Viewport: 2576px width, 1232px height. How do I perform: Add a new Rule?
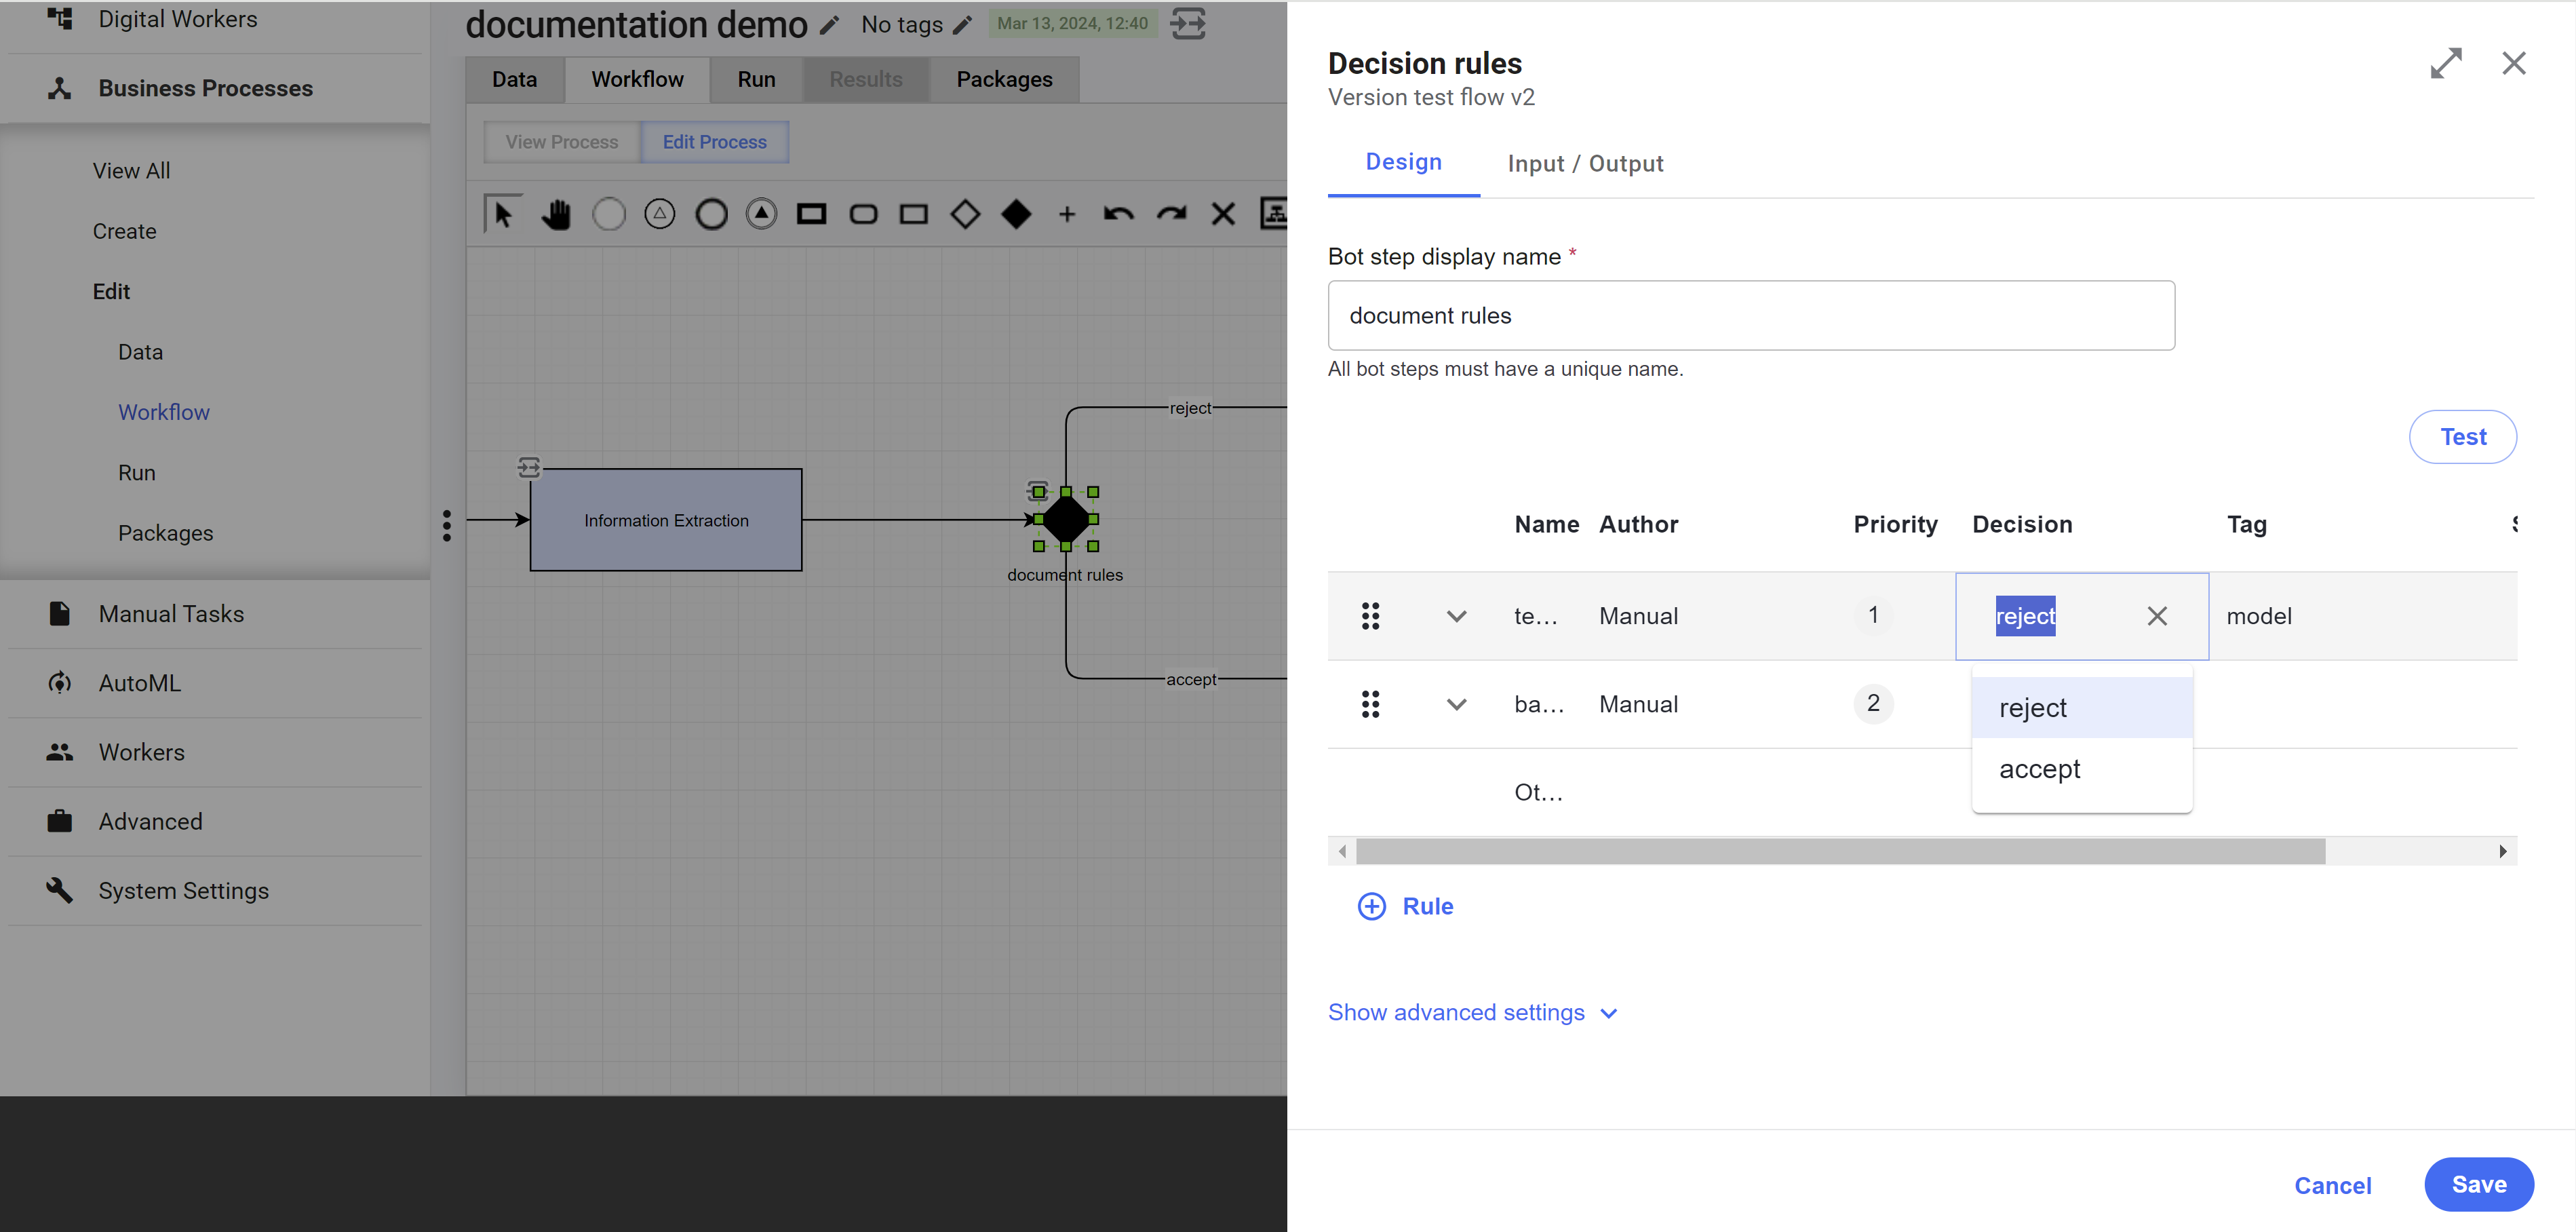click(x=1405, y=906)
